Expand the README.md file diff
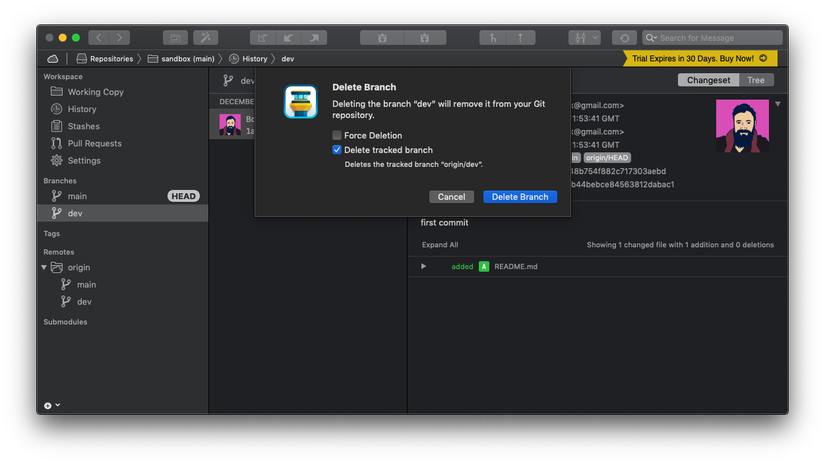The width and height of the screenshot is (825, 463). (424, 267)
